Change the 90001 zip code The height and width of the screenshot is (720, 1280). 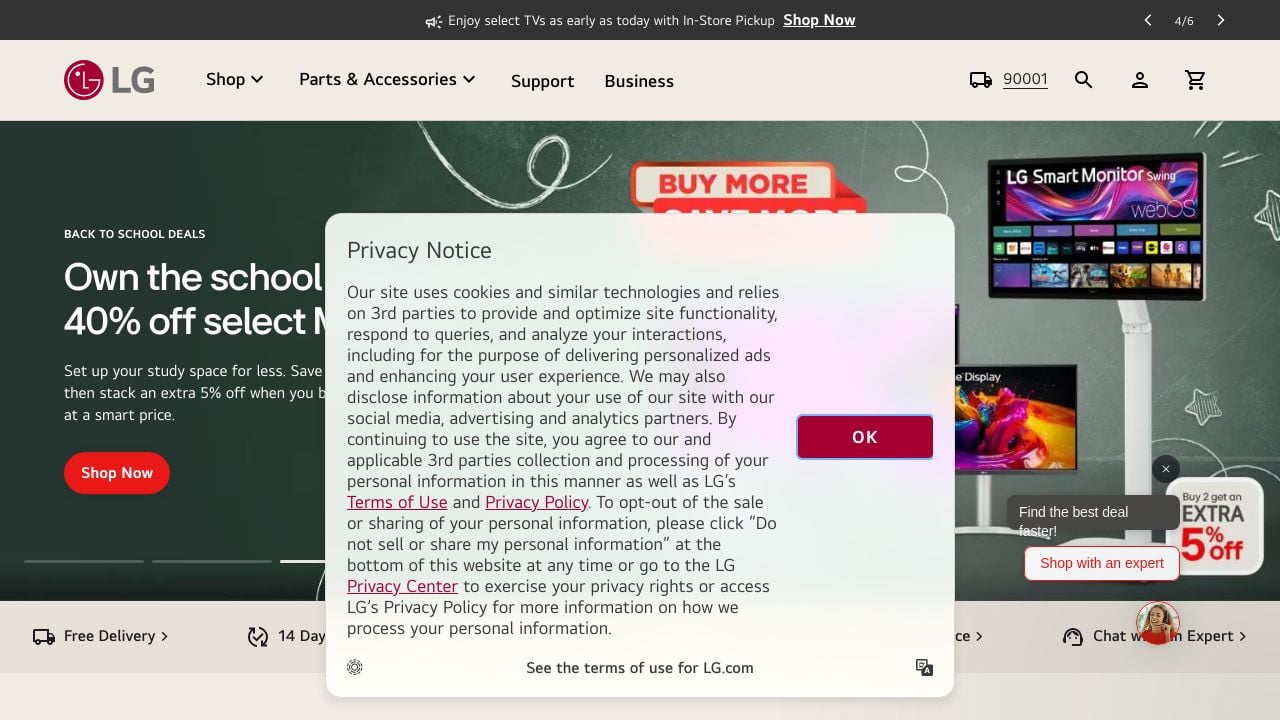click(1025, 80)
